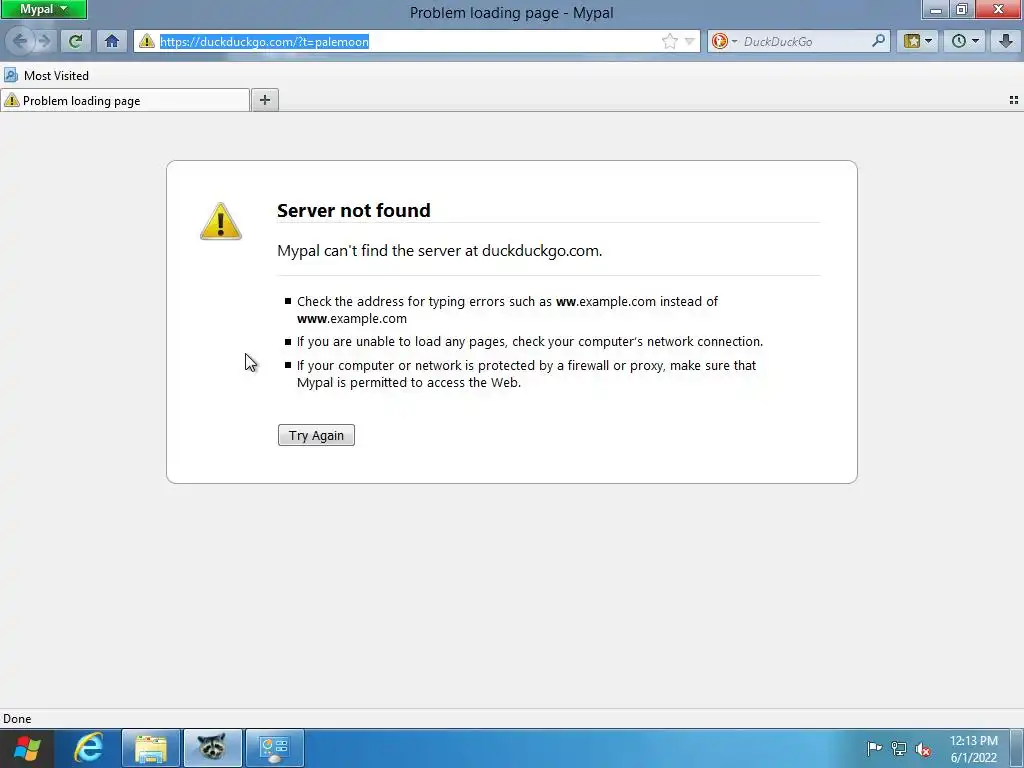
Task: Click the search magnifier icon
Action: (879, 41)
